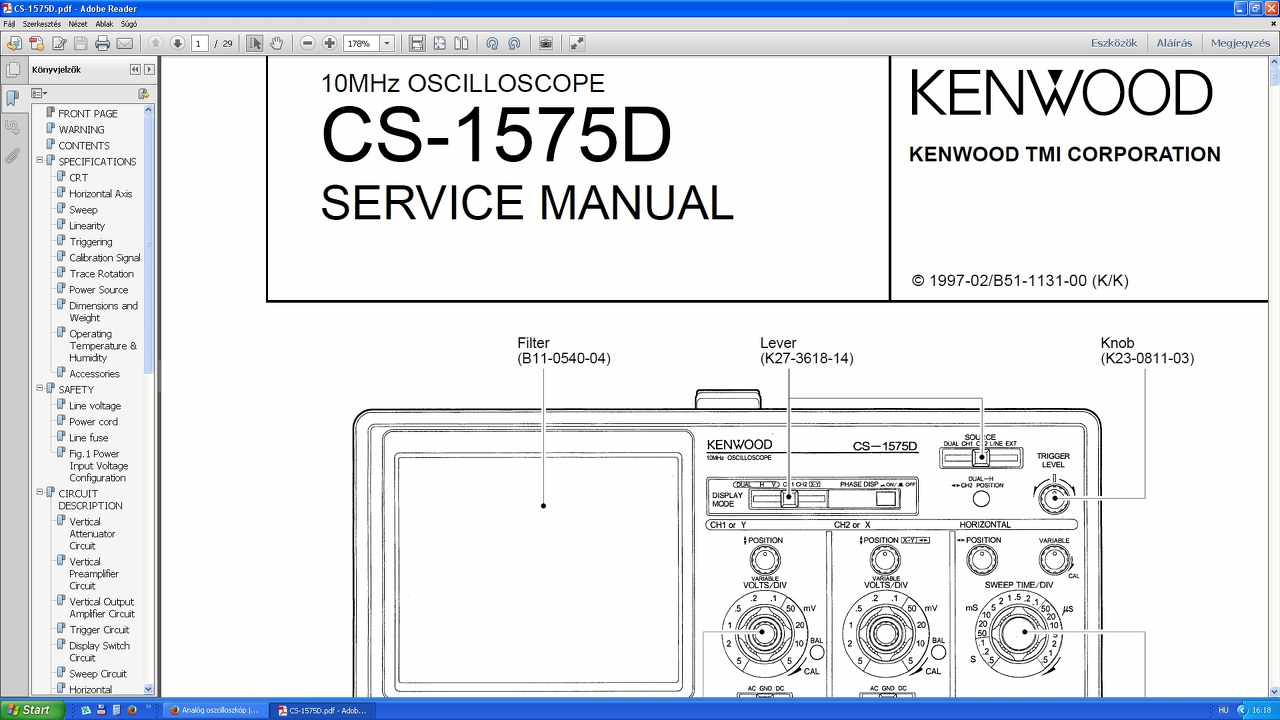Viewport: 1280px width, 720px height.
Task: Click the two-page view icon
Action: tap(461, 43)
